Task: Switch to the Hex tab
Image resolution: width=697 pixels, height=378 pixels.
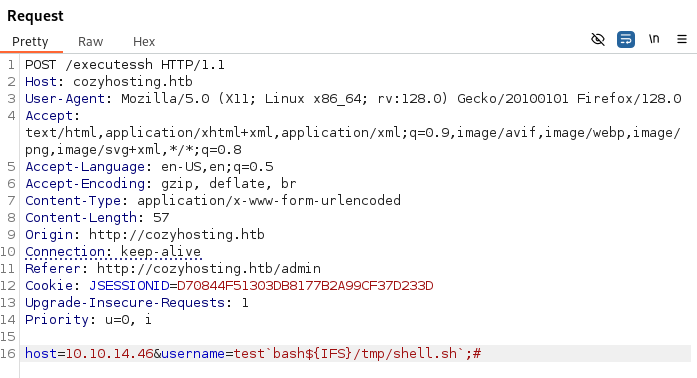Action: click(144, 42)
